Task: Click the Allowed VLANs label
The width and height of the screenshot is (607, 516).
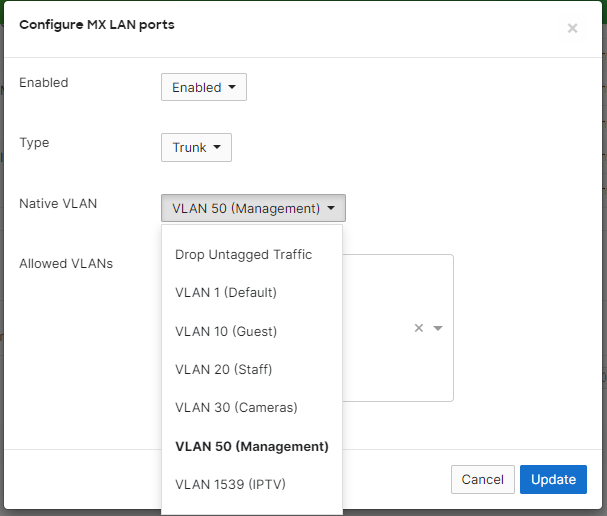Action: [x=66, y=264]
